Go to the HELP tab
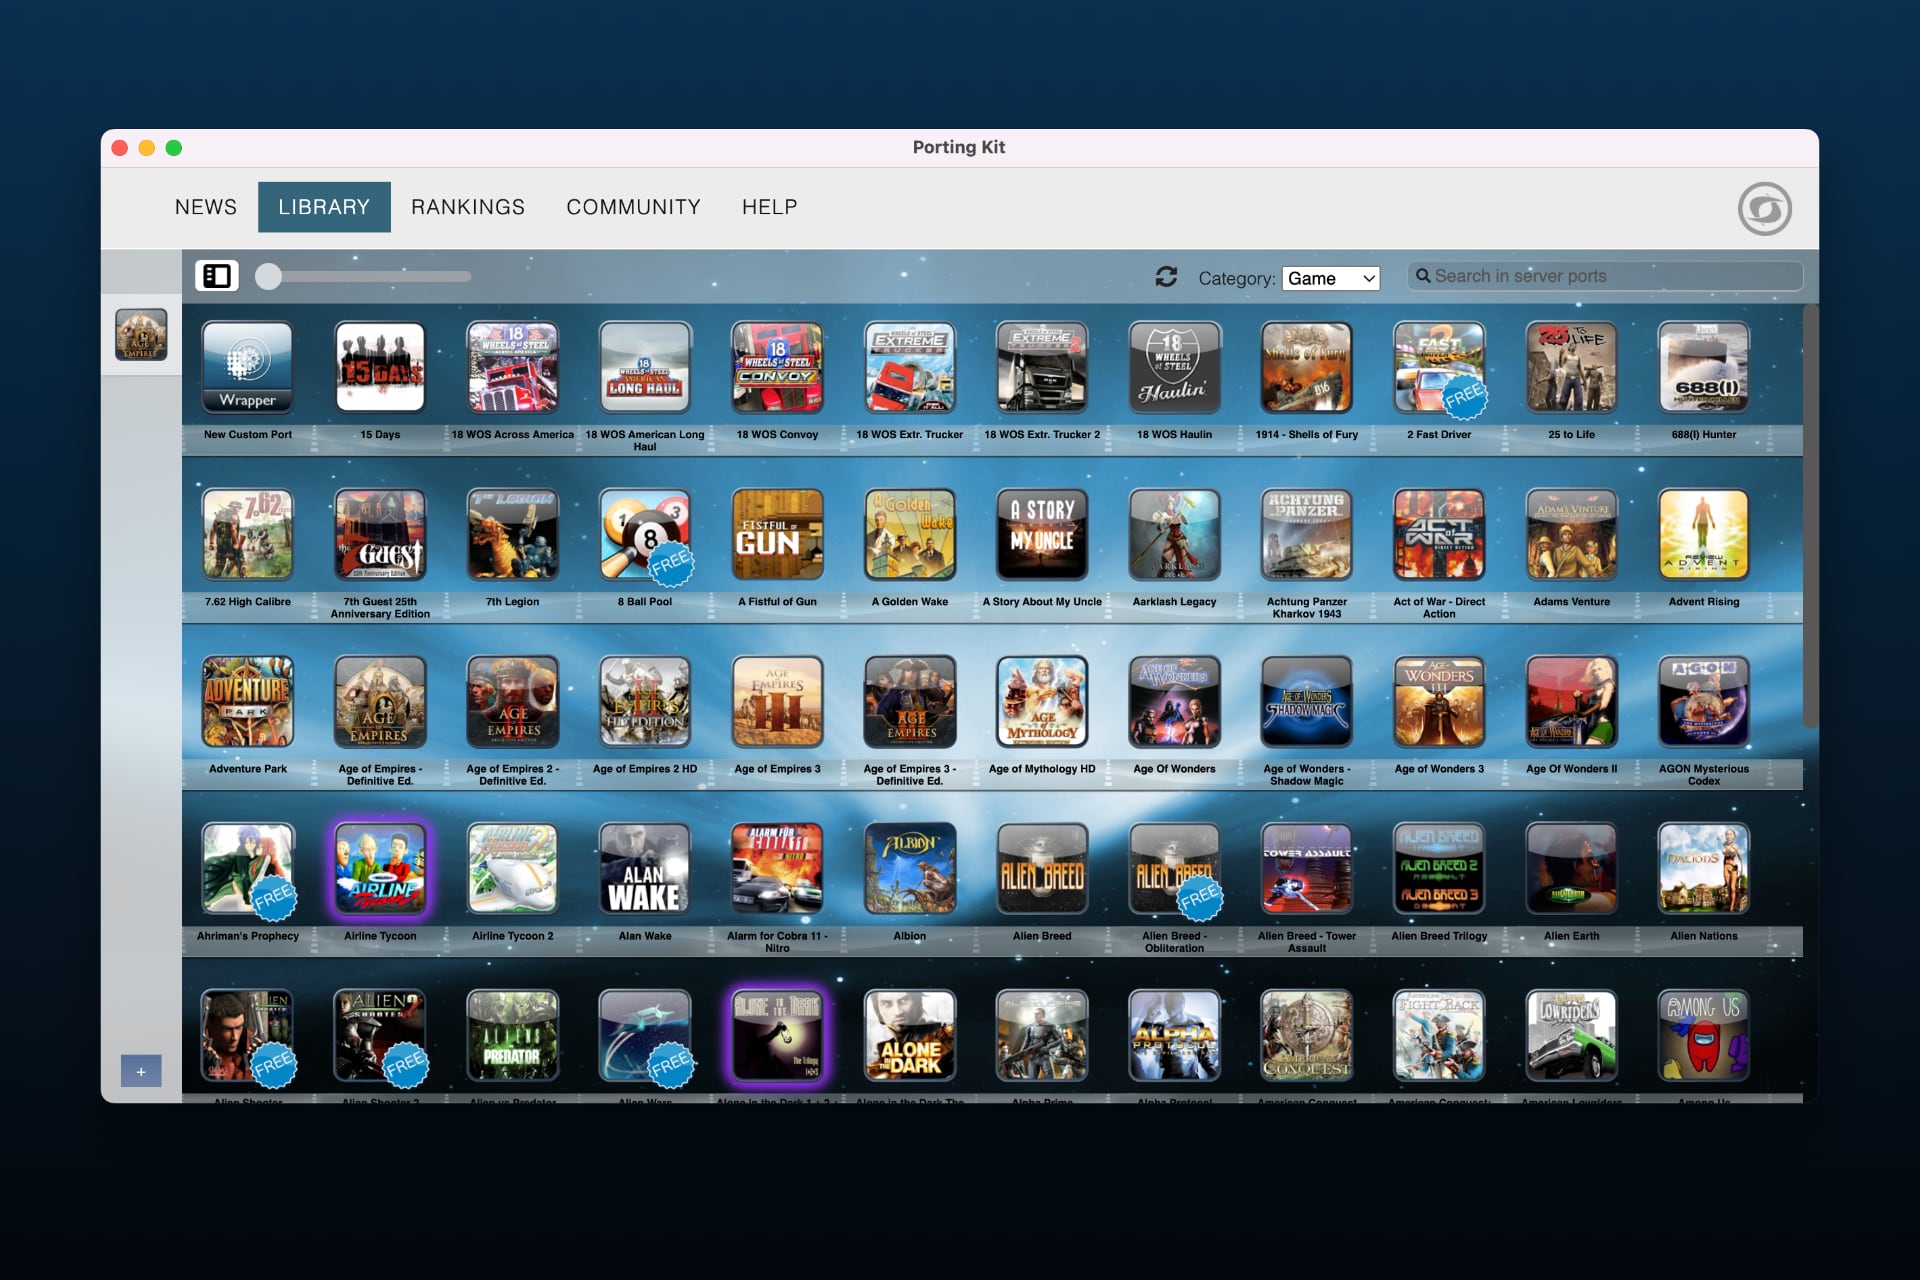 [770, 207]
